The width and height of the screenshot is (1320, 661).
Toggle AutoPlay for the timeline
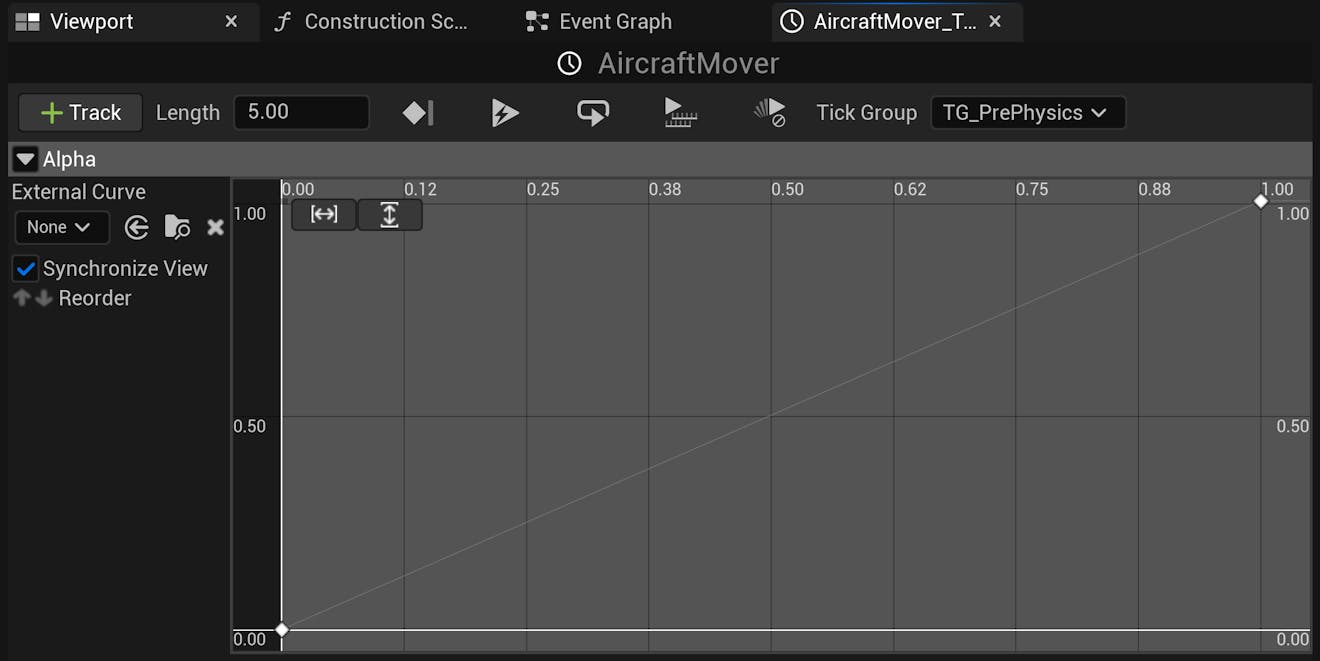point(505,113)
